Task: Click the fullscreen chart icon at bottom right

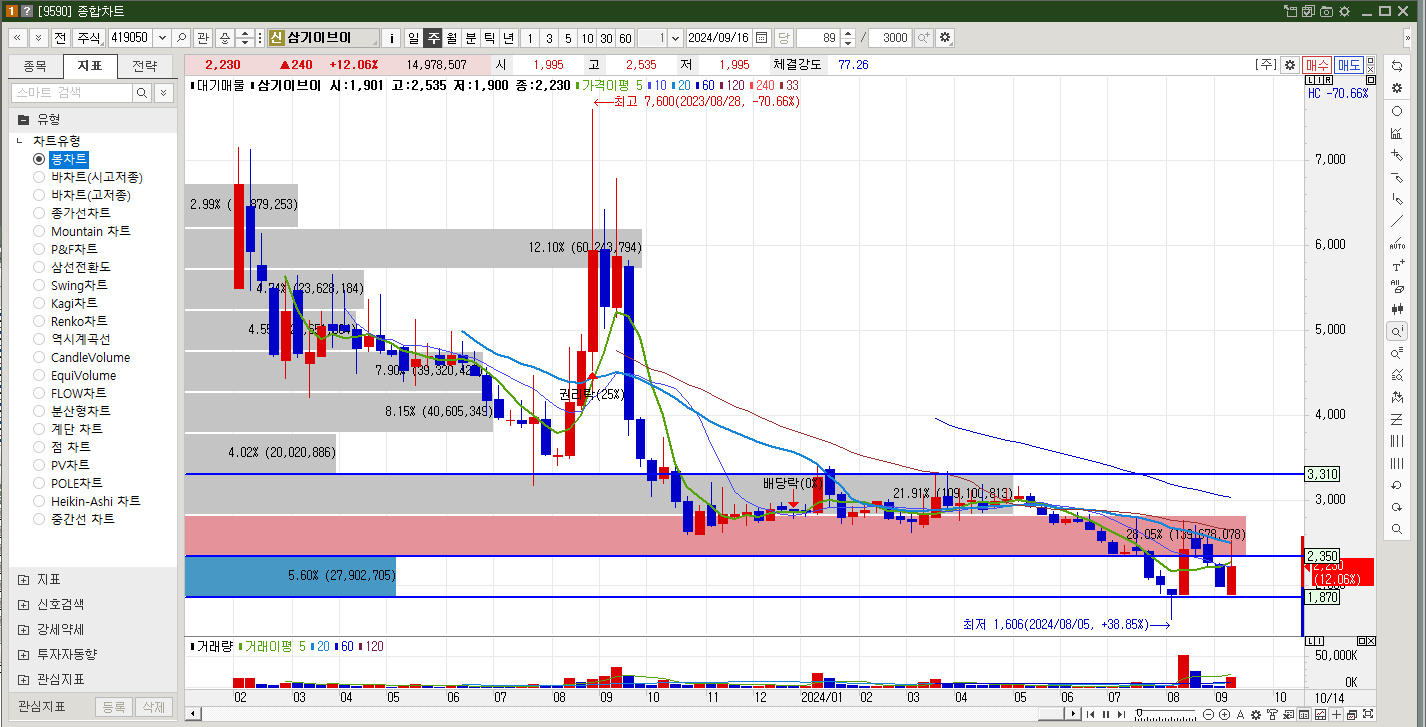Action: (x=1368, y=714)
